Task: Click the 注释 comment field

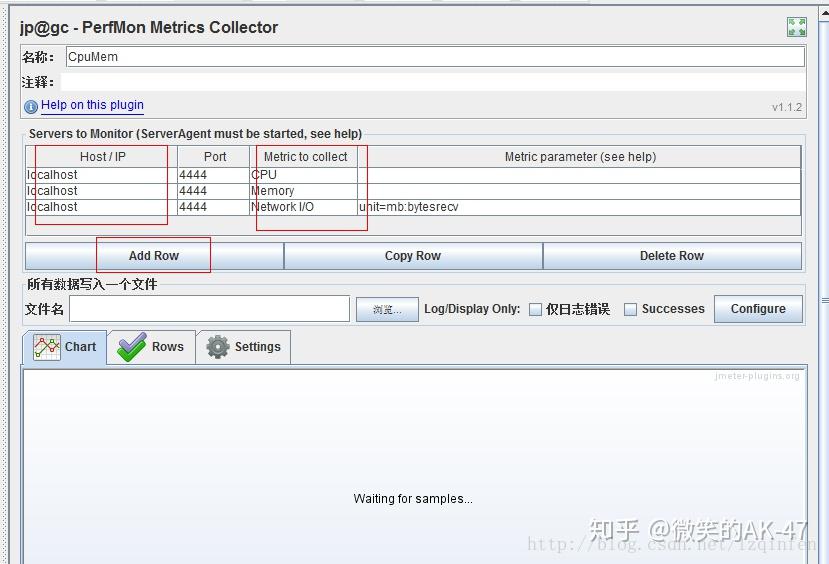Action: click(433, 82)
